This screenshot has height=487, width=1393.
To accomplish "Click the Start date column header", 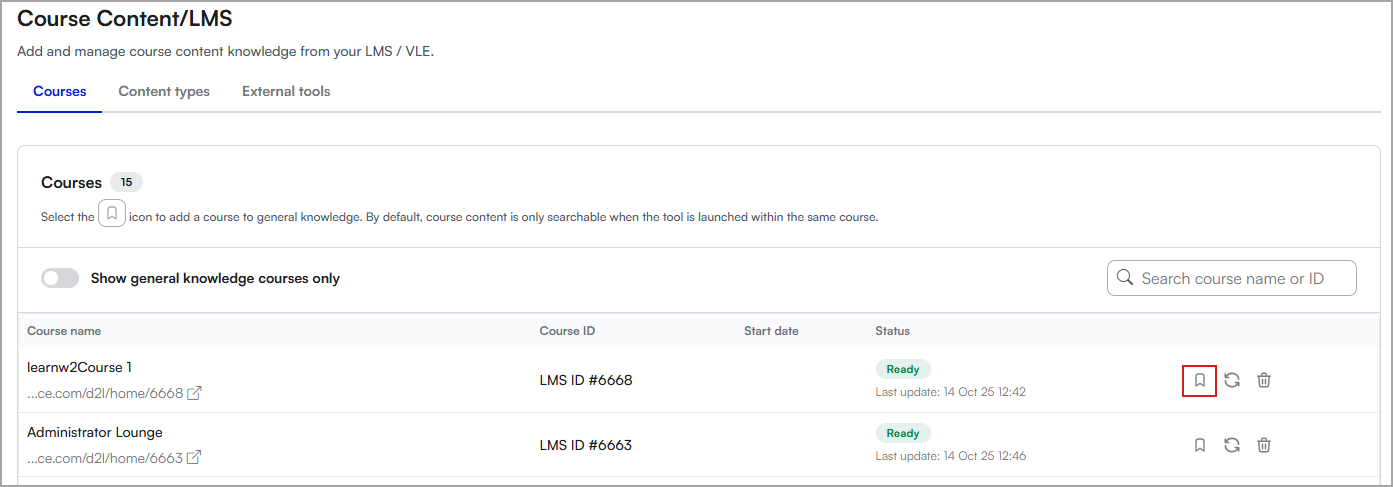I will coord(771,331).
